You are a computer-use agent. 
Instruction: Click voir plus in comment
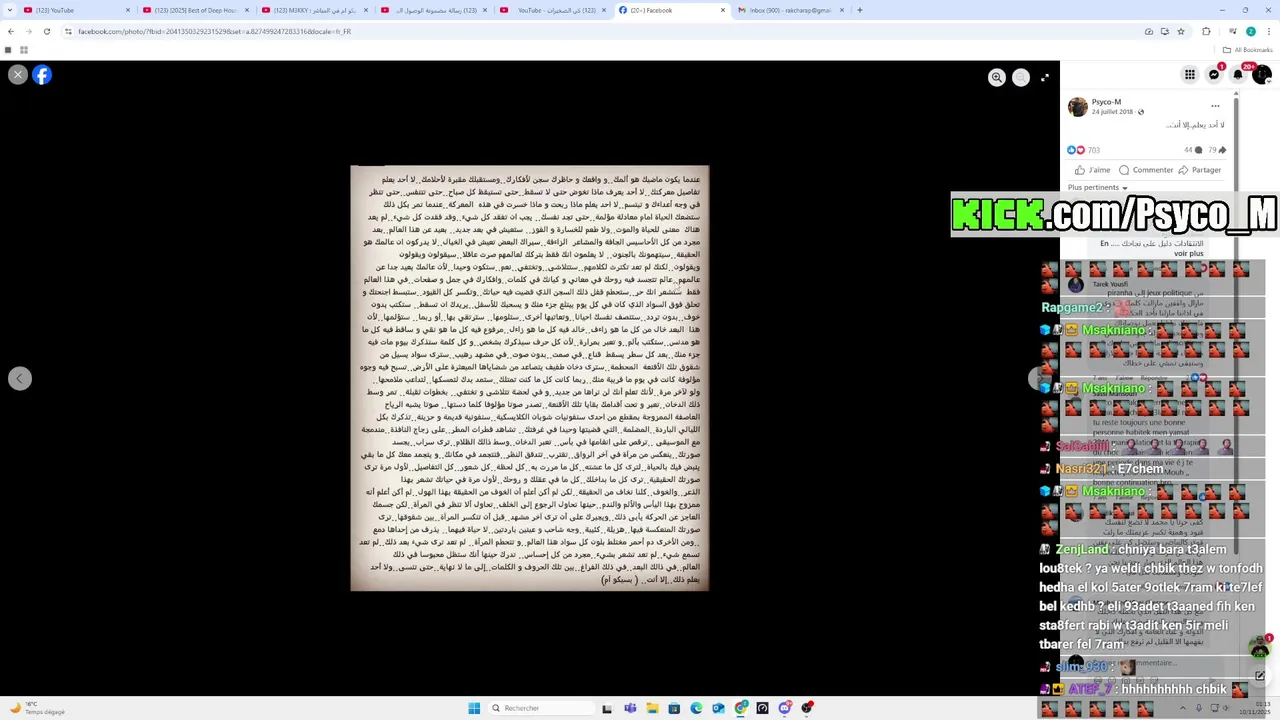[1189, 254]
